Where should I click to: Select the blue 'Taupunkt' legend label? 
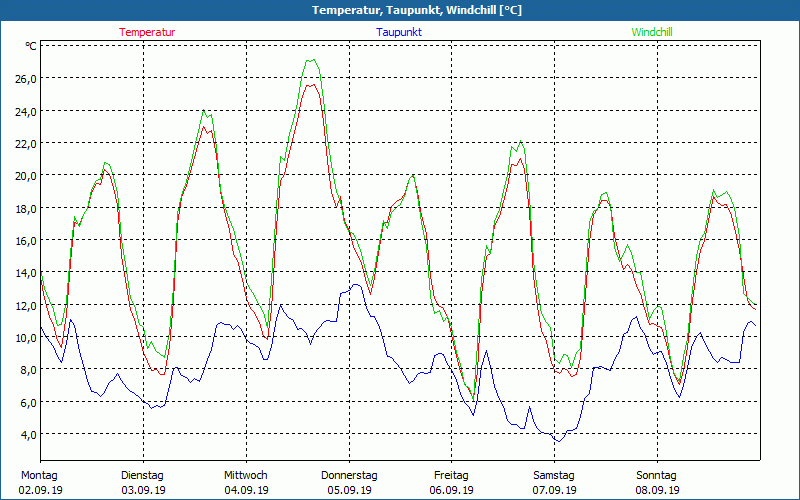coord(399,32)
